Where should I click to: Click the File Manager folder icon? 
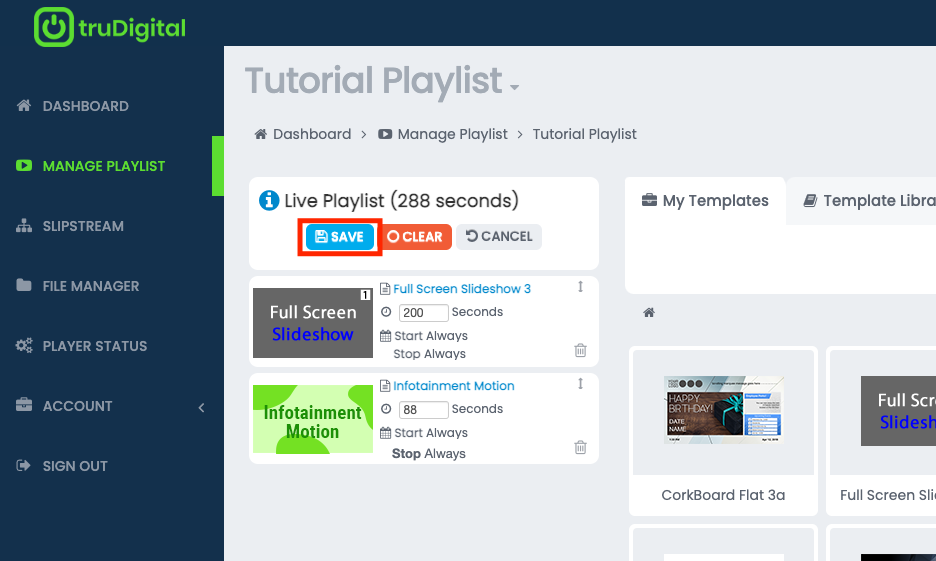(x=24, y=285)
